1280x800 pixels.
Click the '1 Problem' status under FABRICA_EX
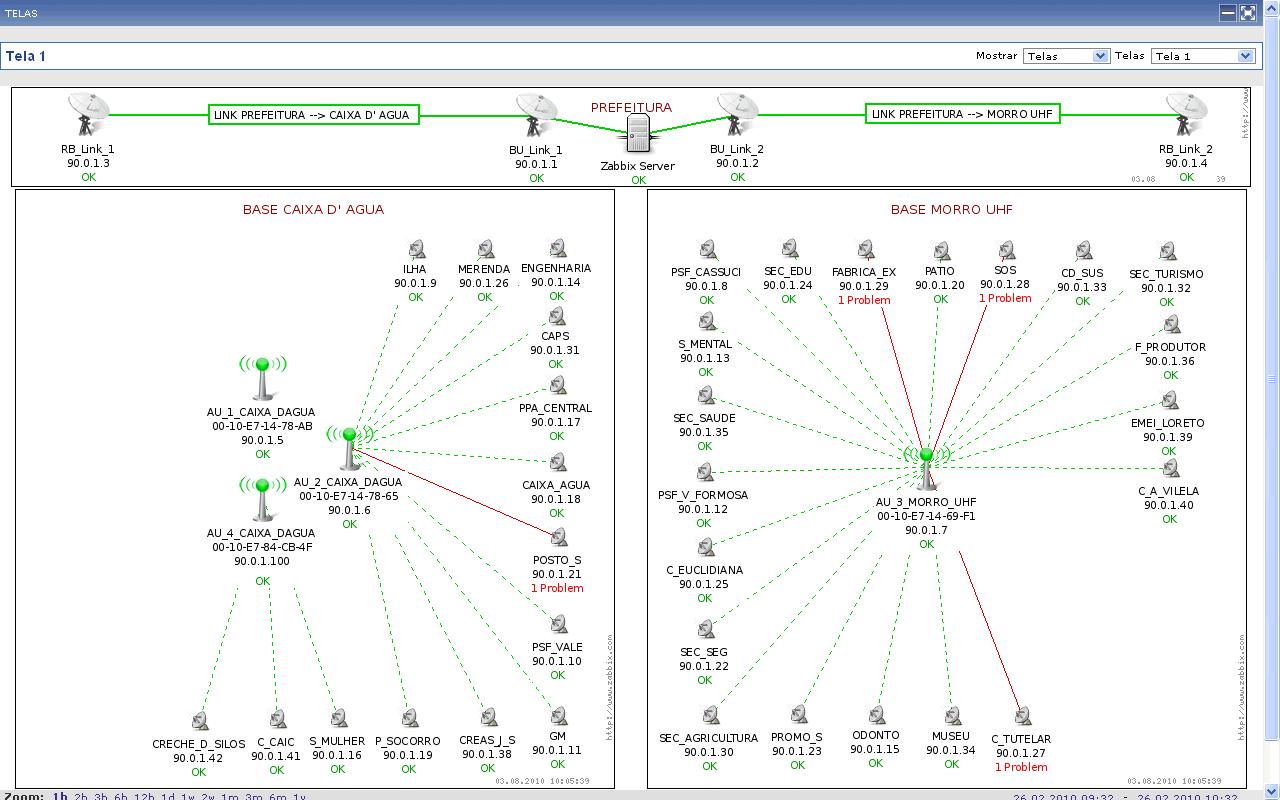click(x=864, y=300)
